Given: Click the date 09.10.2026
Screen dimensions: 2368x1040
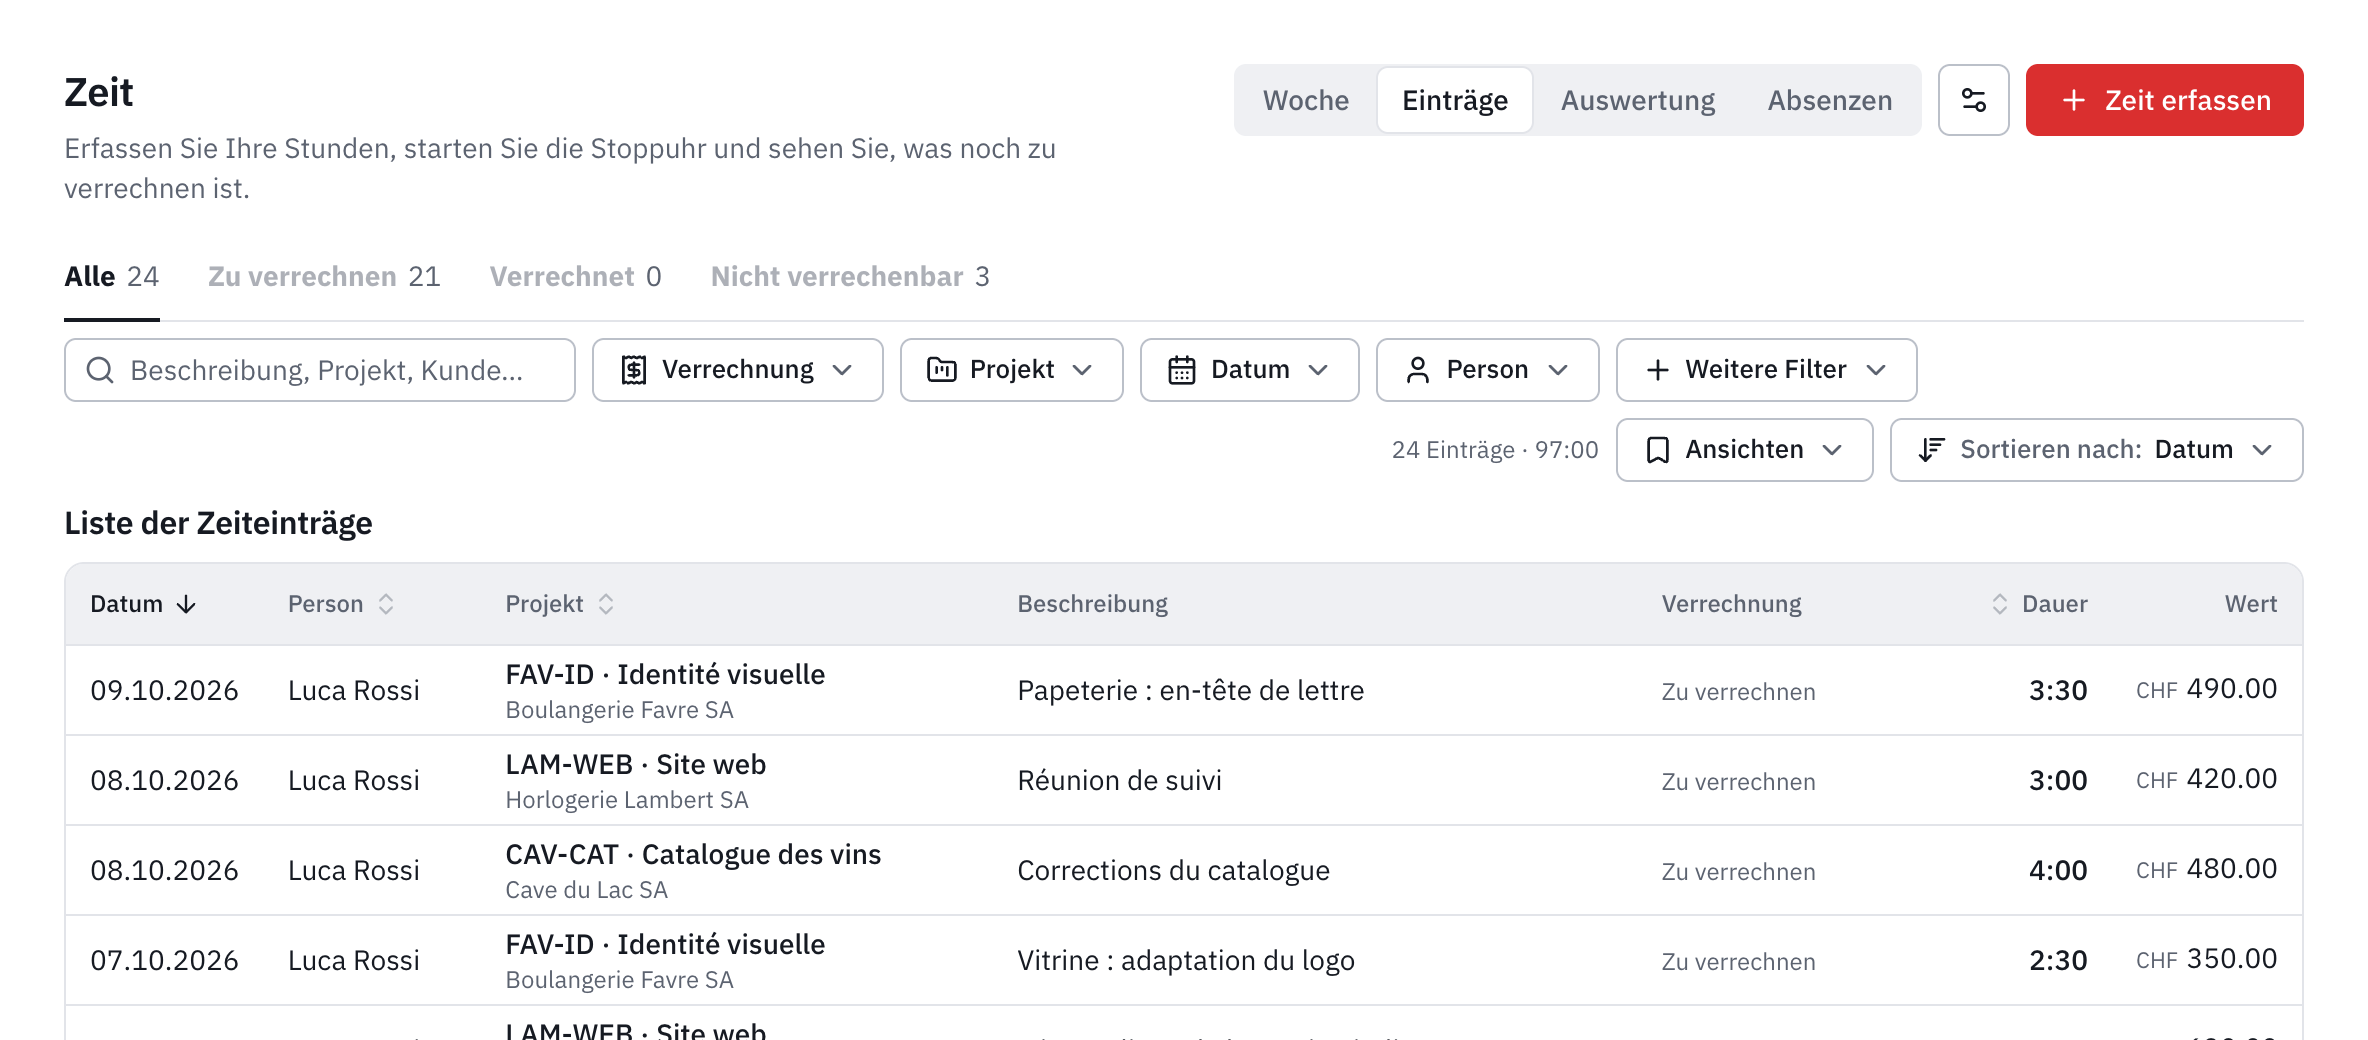Looking at the screenshot, I should (x=164, y=691).
